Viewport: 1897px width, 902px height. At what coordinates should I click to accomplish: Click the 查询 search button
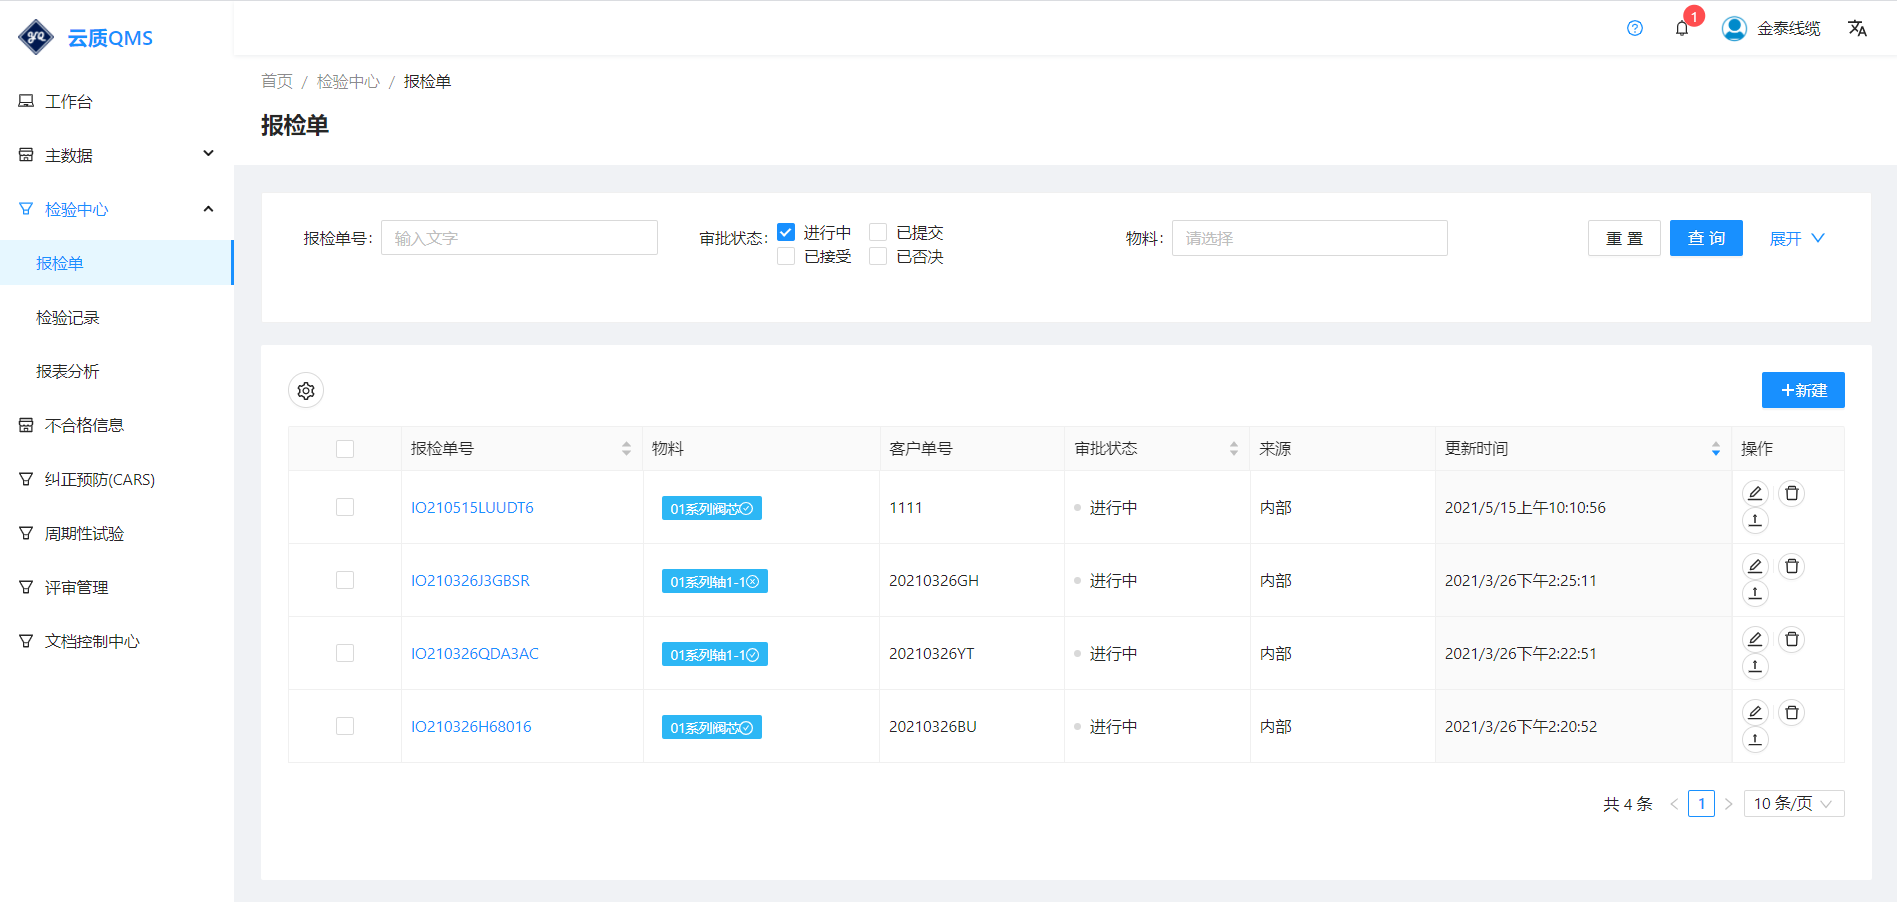pos(1706,238)
